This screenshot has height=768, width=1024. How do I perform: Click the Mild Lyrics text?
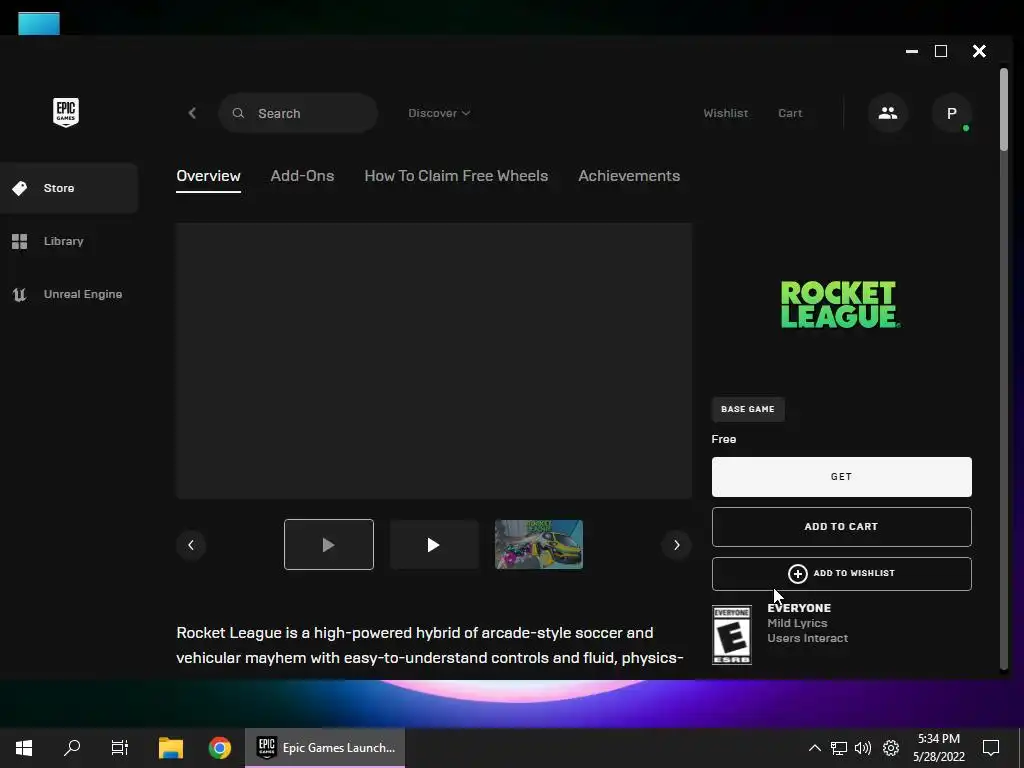pyautogui.click(x=797, y=623)
